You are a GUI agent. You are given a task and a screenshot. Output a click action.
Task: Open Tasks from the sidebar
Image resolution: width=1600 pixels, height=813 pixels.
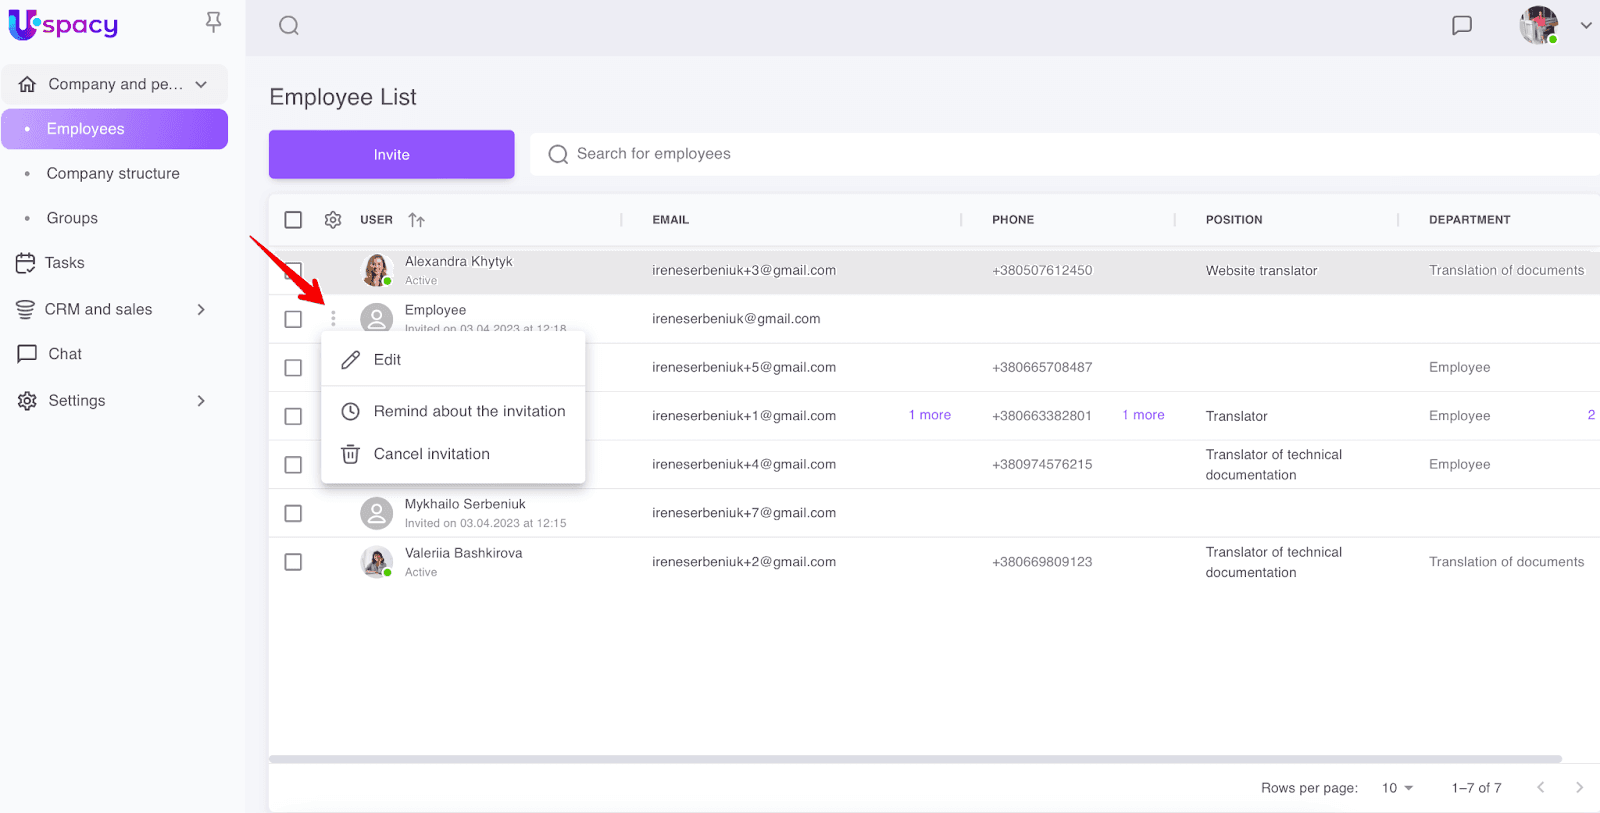pos(64,263)
